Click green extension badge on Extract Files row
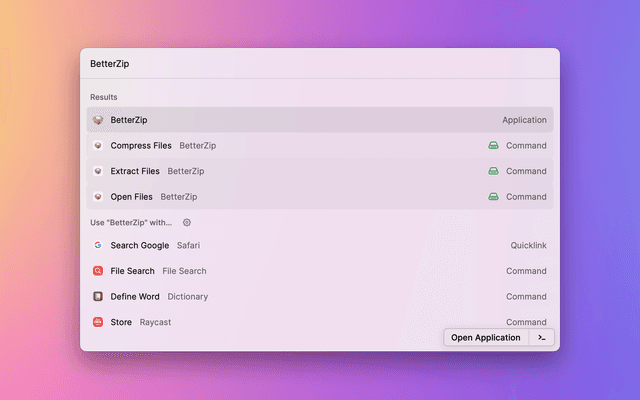This screenshot has width=640, height=400. [x=493, y=171]
